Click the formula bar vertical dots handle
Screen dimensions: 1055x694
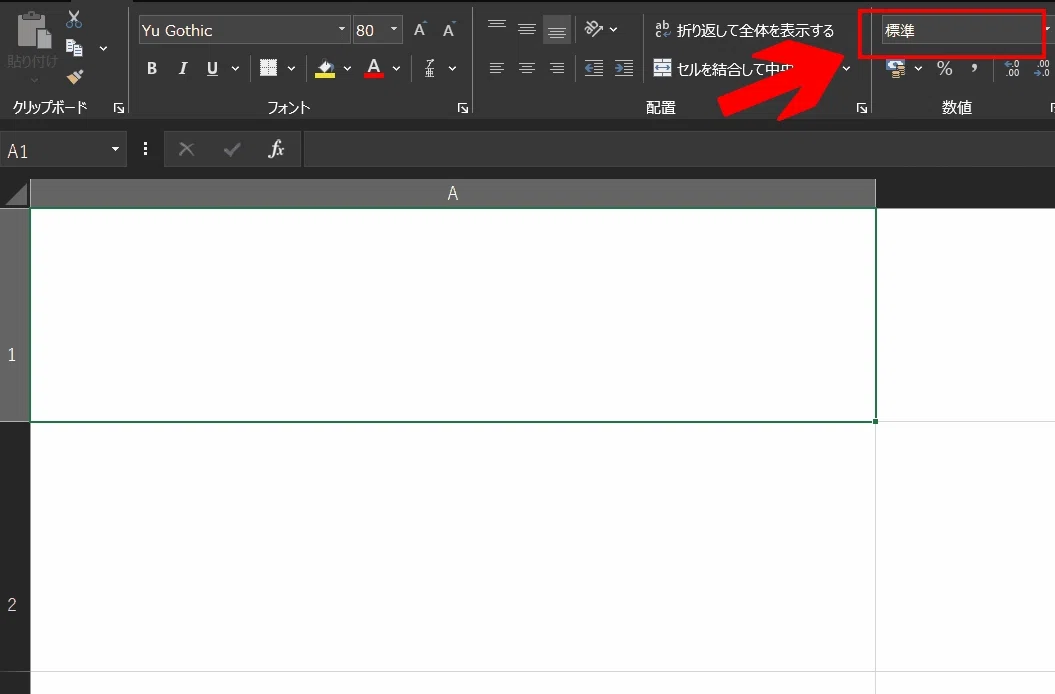(x=145, y=149)
